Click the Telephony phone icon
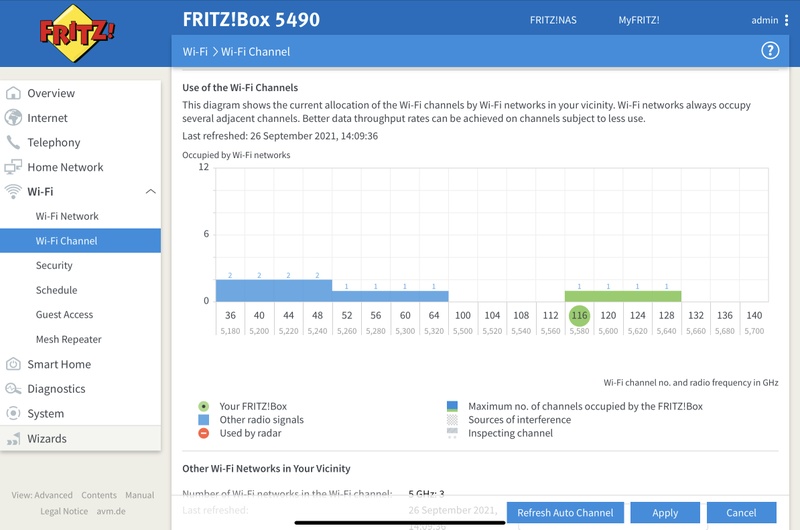The height and width of the screenshot is (530, 800). [13, 142]
